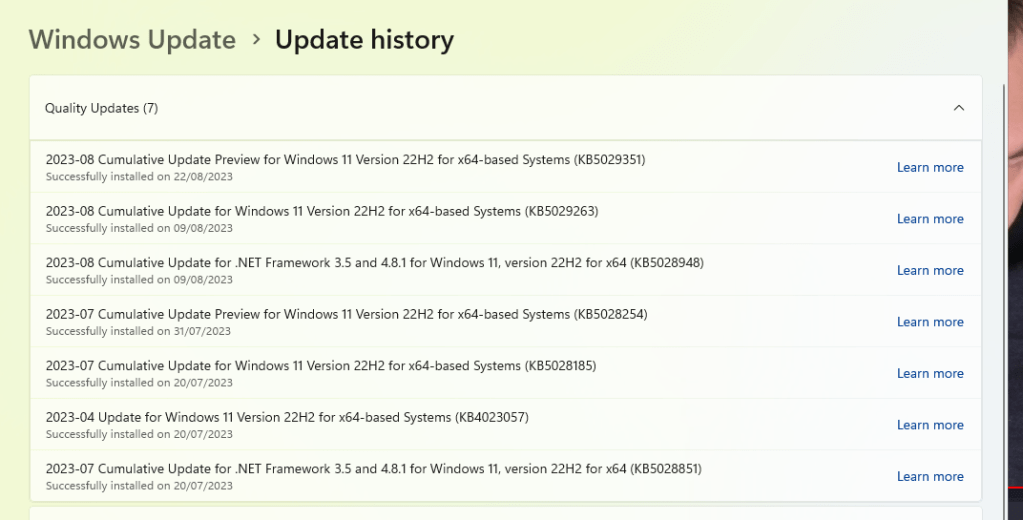Screen dimensions: 1023x520
Task: Select the 2023-08 Cumulative Update Preview entry
Action: 506,167
